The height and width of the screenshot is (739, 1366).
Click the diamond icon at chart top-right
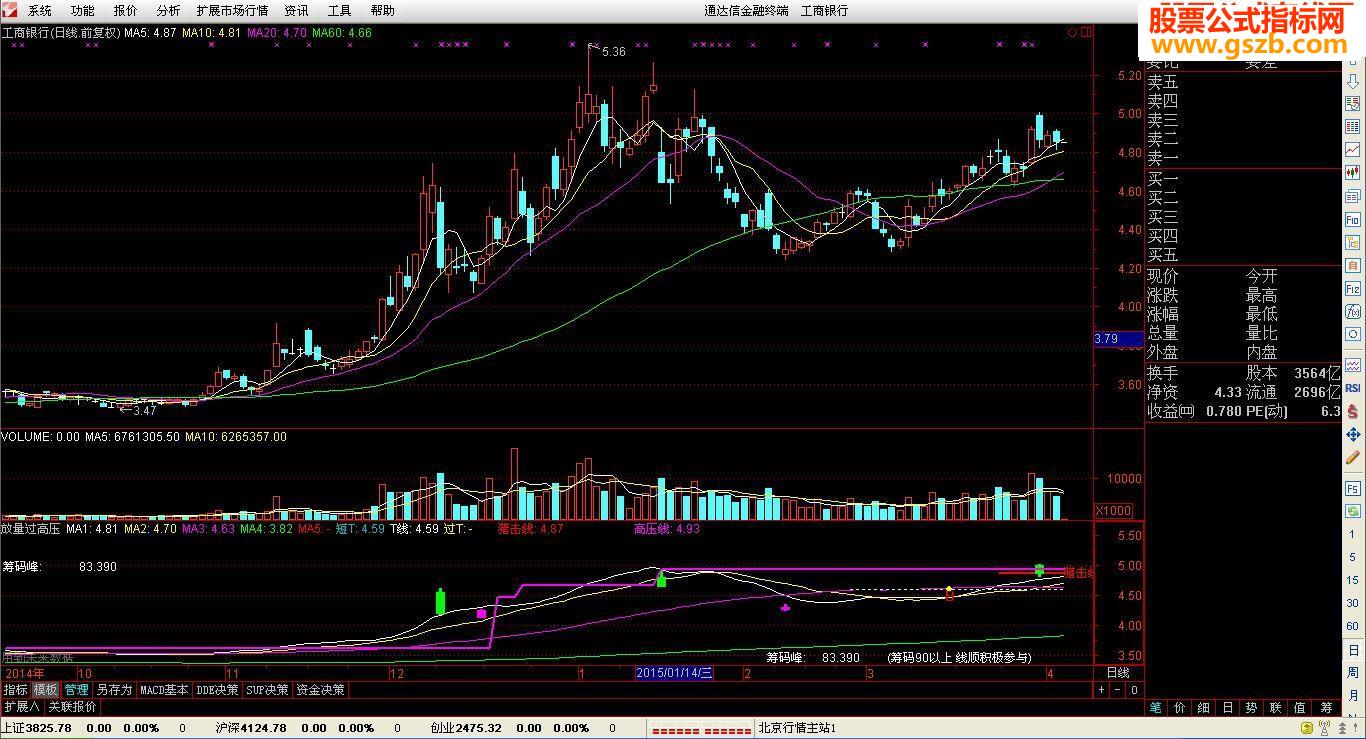click(1072, 32)
